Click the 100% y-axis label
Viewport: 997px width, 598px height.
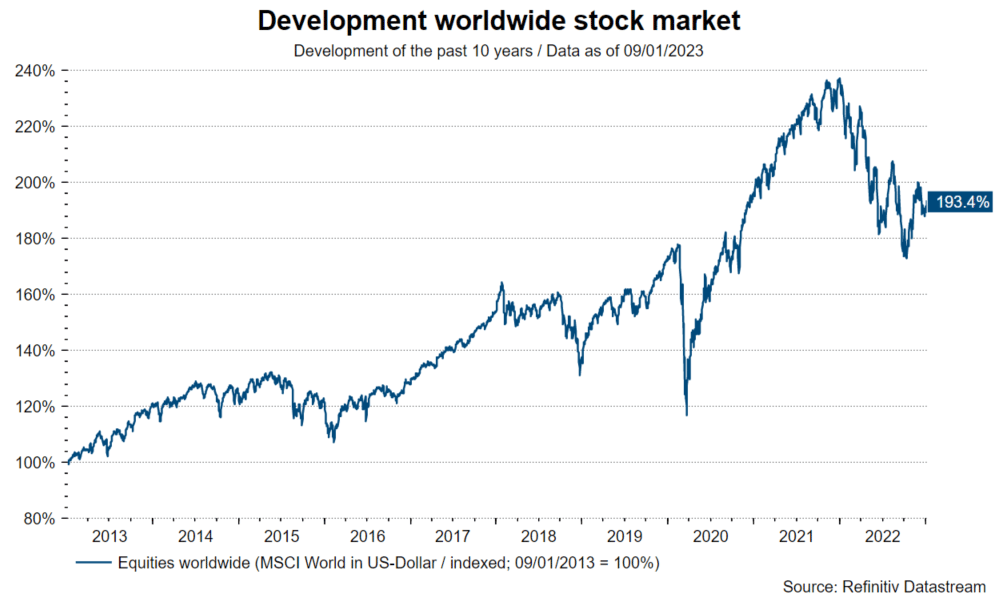pyautogui.click(x=33, y=463)
